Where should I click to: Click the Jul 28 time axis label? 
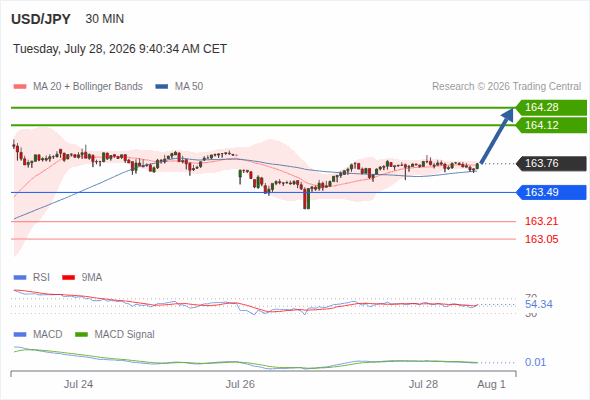423,384
